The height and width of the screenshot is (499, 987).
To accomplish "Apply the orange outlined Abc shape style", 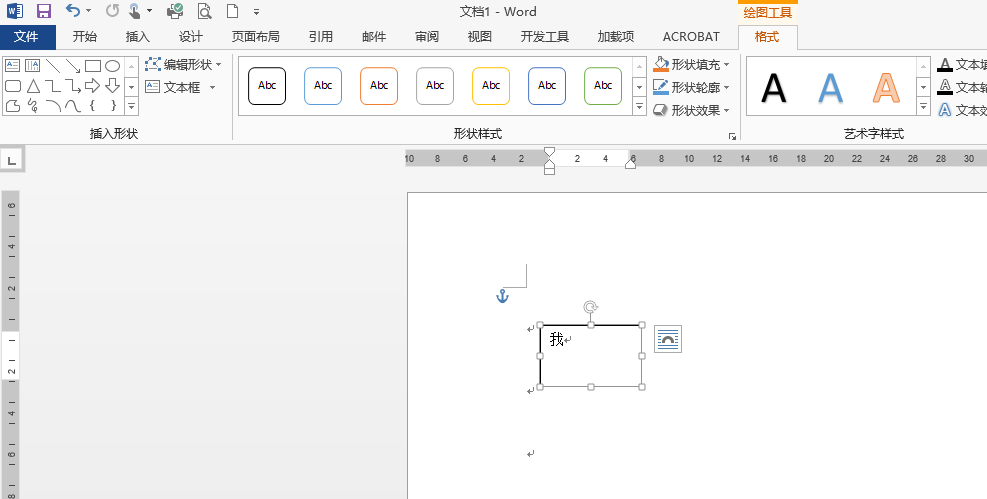I will [x=379, y=86].
